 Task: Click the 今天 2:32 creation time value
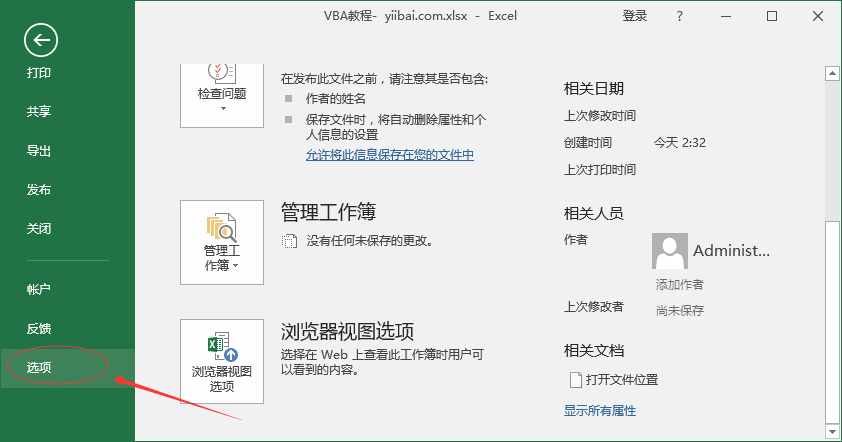(679, 143)
